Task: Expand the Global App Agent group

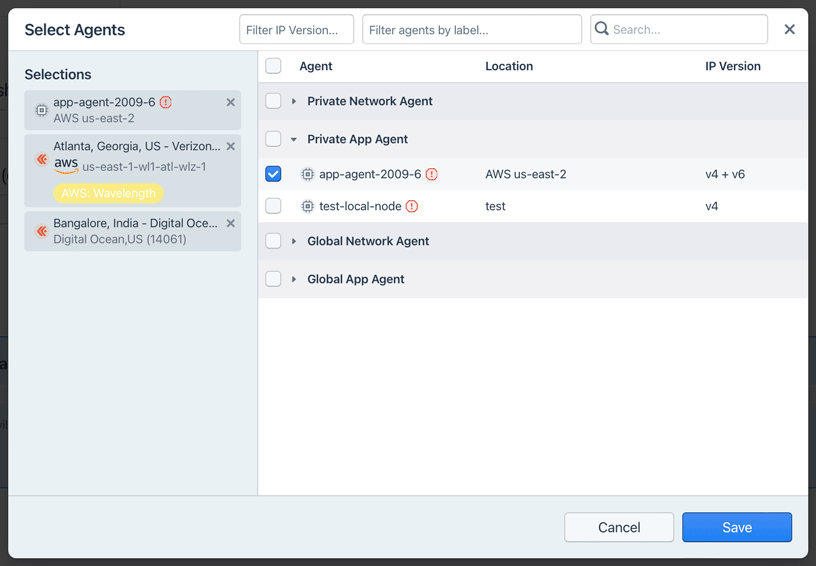Action: (294, 279)
